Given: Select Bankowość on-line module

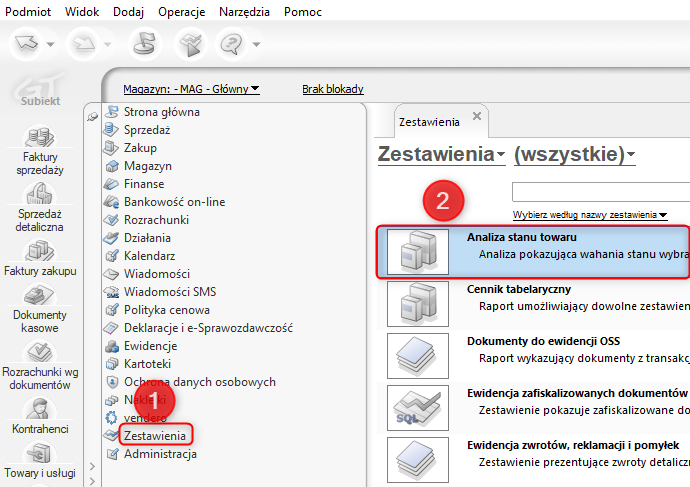Looking at the screenshot, I should tap(174, 202).
